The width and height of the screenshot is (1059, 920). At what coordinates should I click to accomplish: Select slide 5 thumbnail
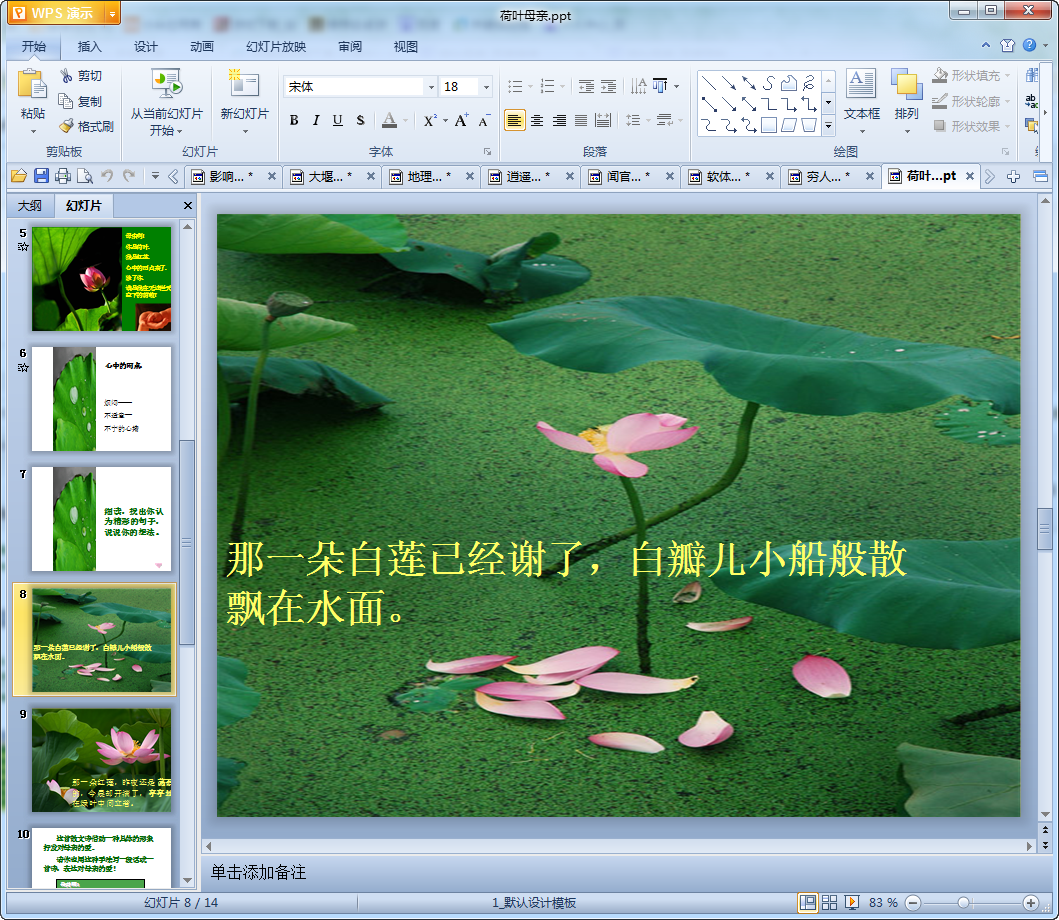(x=101, y=279)
